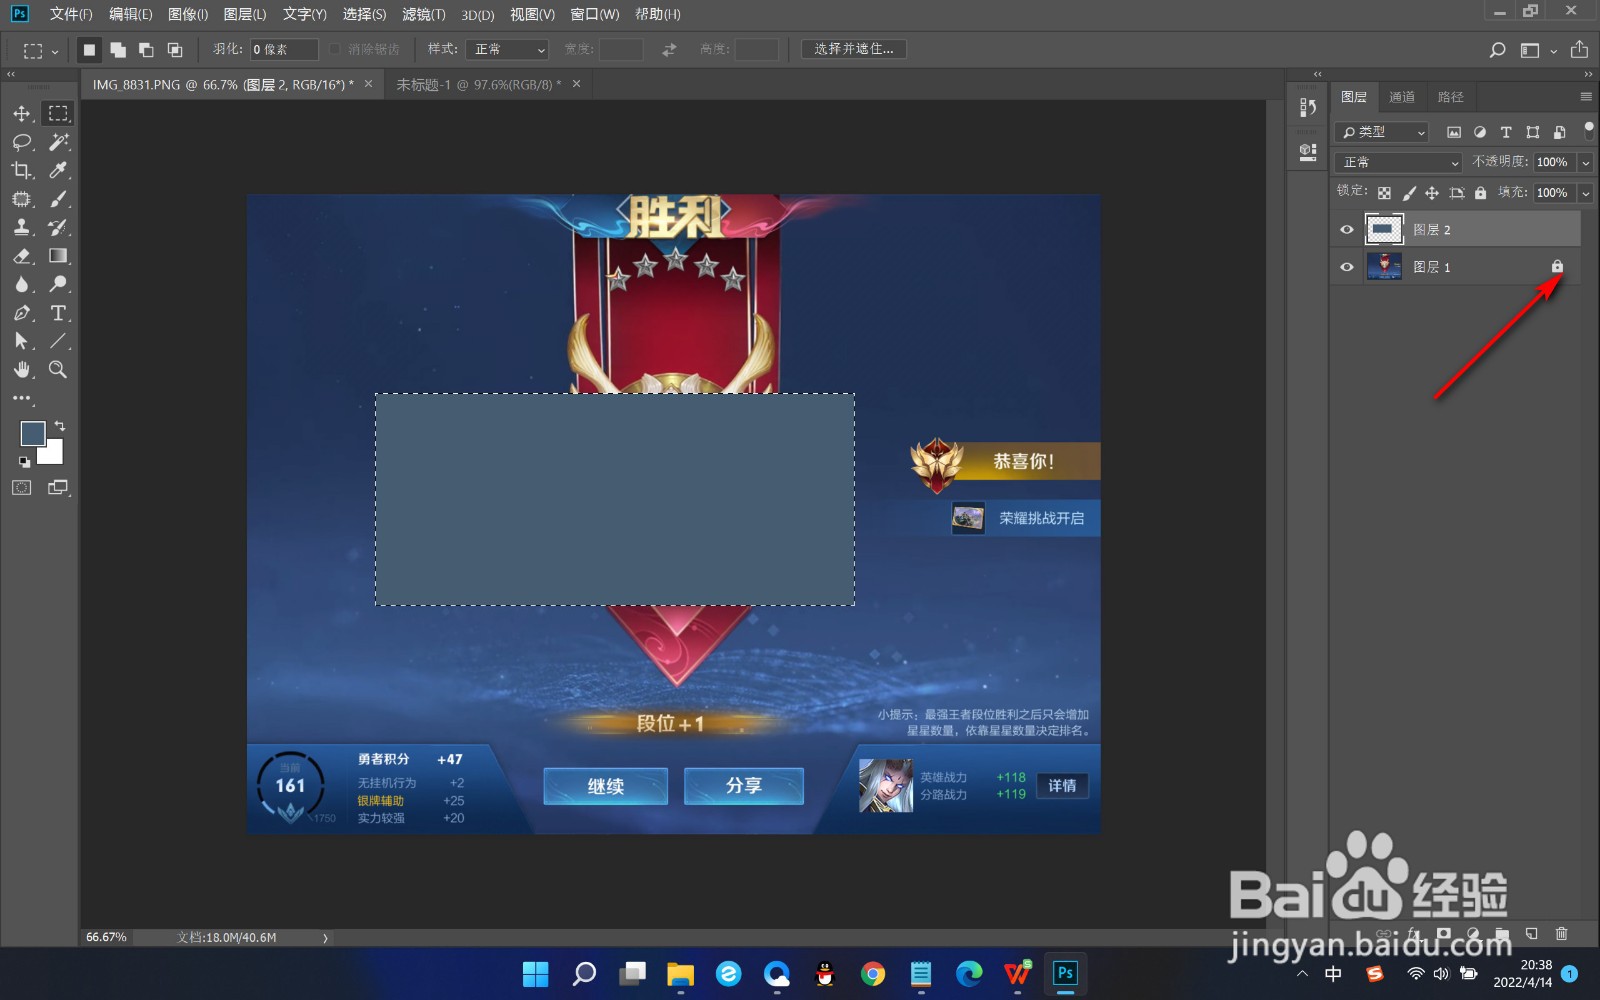The width and height of the screenshot is (1600, 1000).
Task: Toggle Quick Mask mode
Action: 22,488
